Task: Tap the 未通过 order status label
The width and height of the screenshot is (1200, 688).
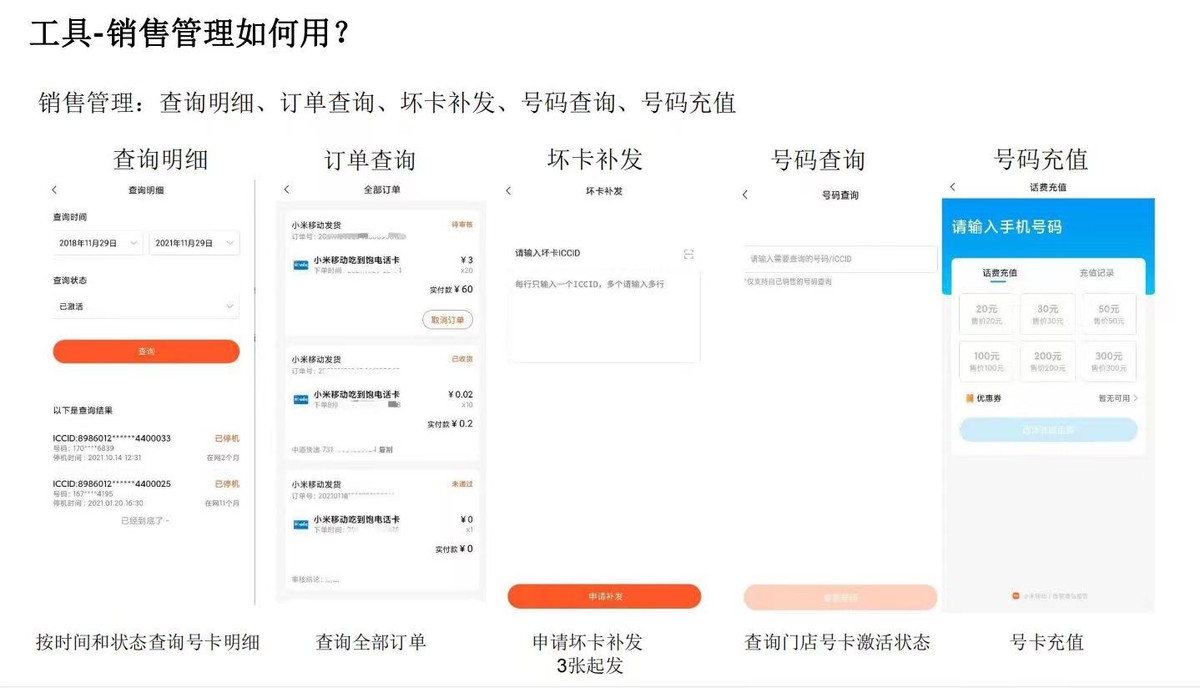Action: click(462, 484)
